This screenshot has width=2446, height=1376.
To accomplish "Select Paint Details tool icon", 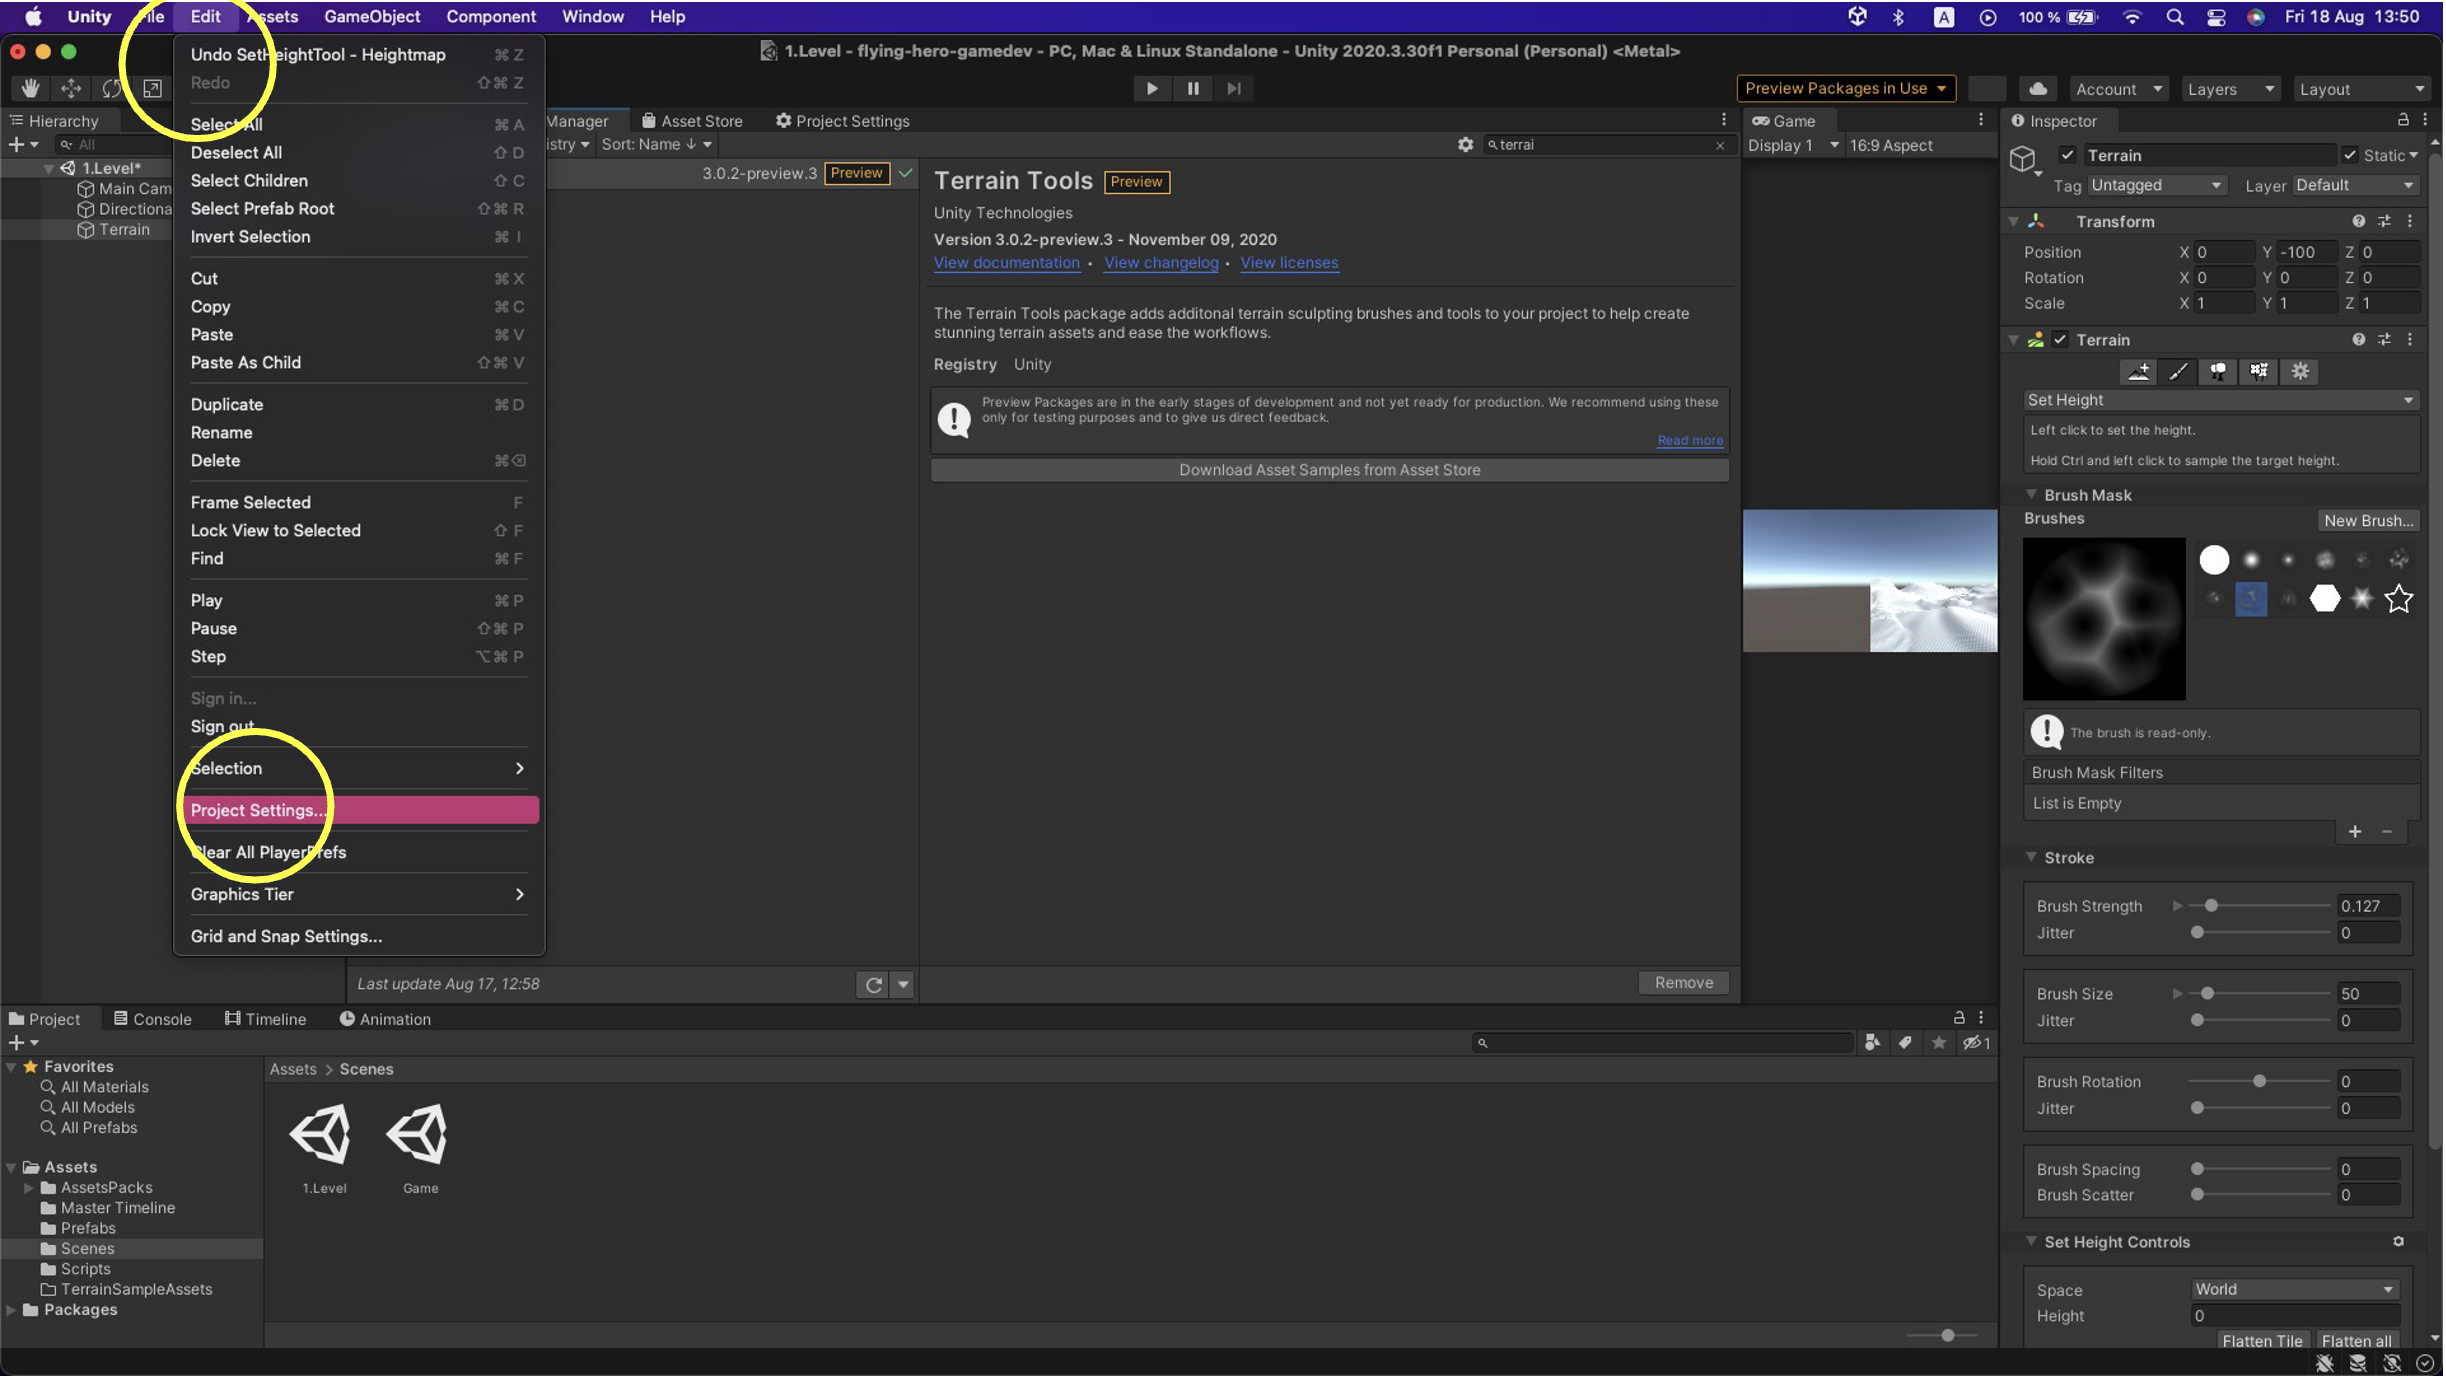I will point(2259,371).
